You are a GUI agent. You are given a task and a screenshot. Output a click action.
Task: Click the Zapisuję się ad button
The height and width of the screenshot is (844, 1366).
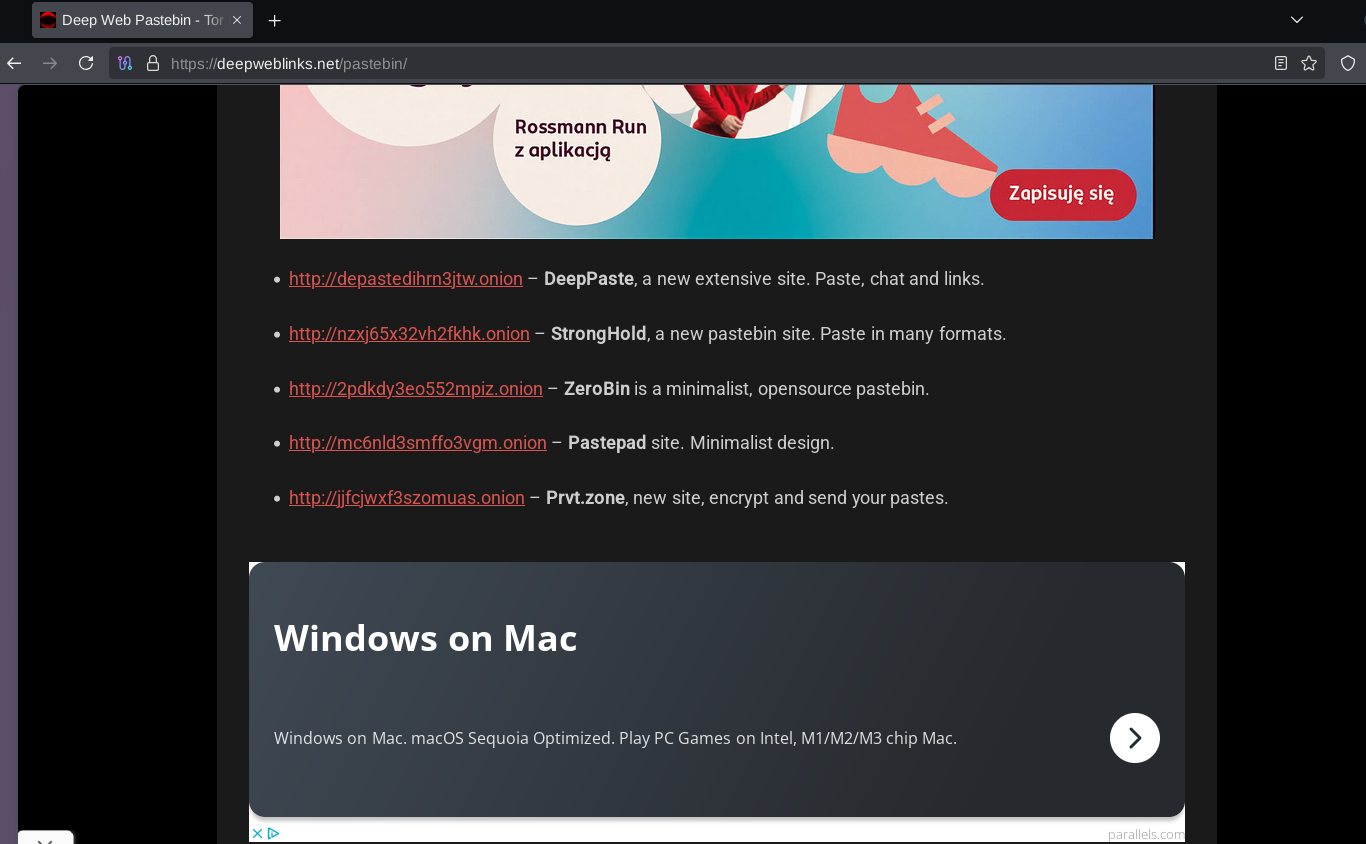1063,194
